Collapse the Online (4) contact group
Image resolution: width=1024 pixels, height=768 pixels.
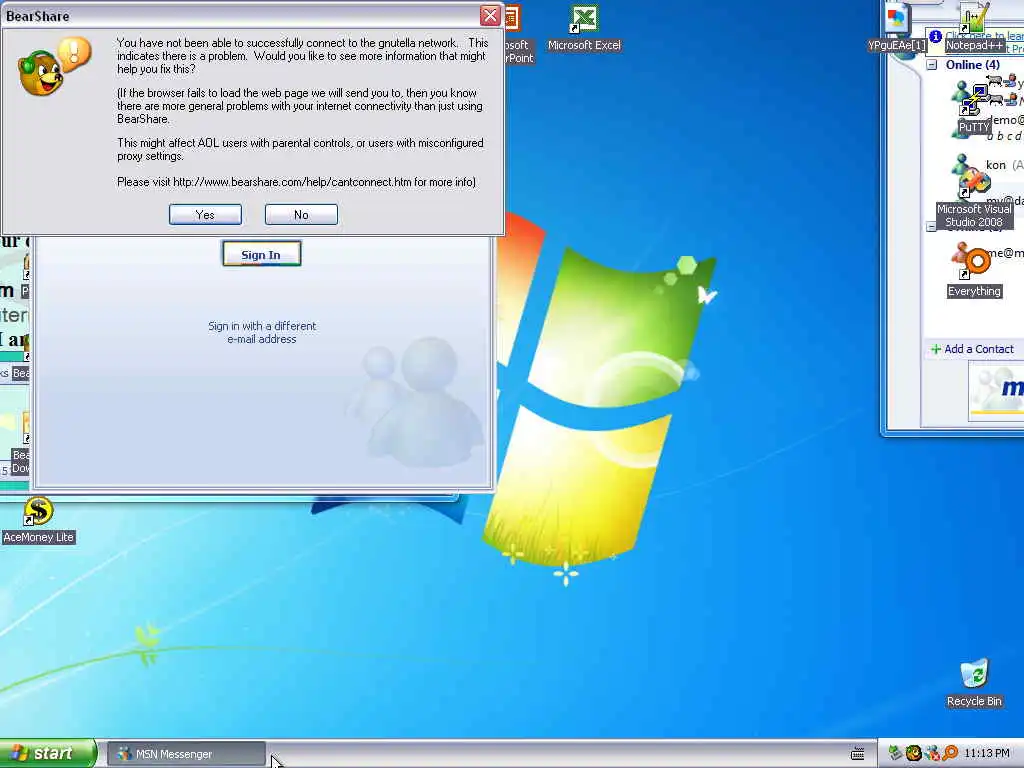pos(932,65)
